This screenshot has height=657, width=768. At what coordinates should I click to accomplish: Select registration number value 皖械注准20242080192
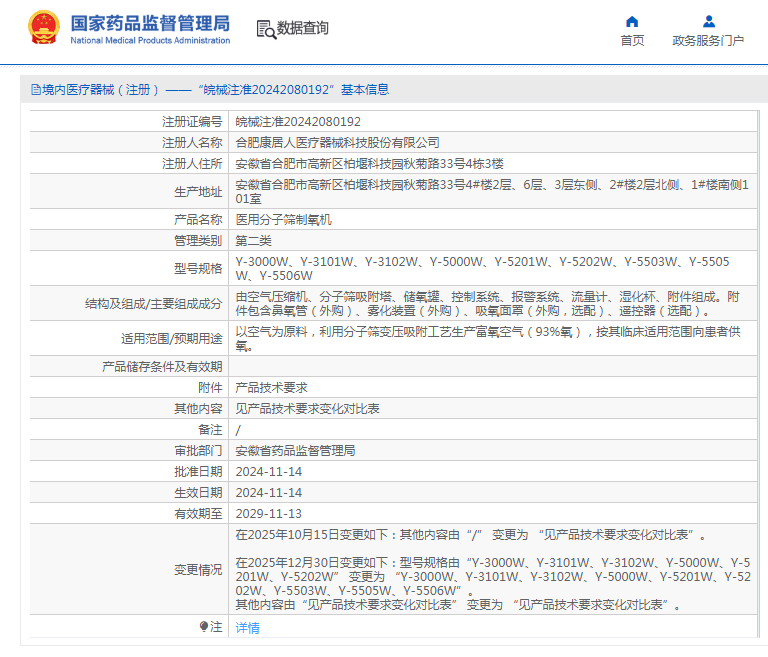[298, 122]
